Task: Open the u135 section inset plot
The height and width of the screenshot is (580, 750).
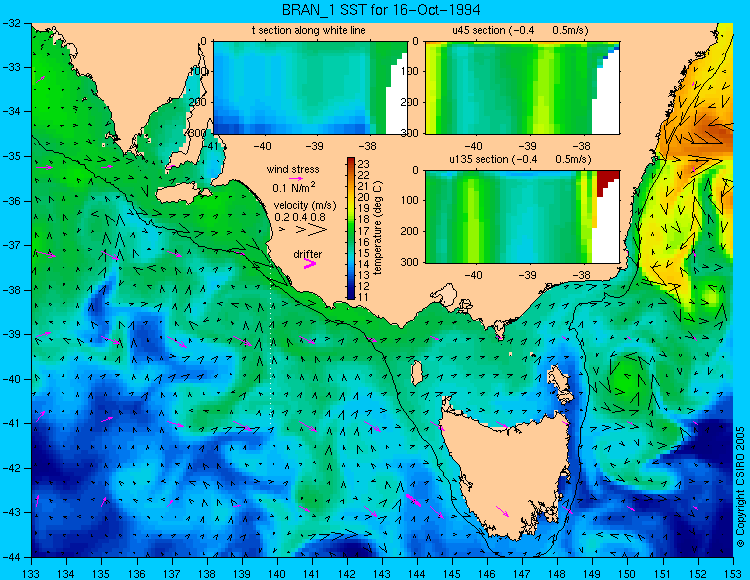Action: (522, 217)
